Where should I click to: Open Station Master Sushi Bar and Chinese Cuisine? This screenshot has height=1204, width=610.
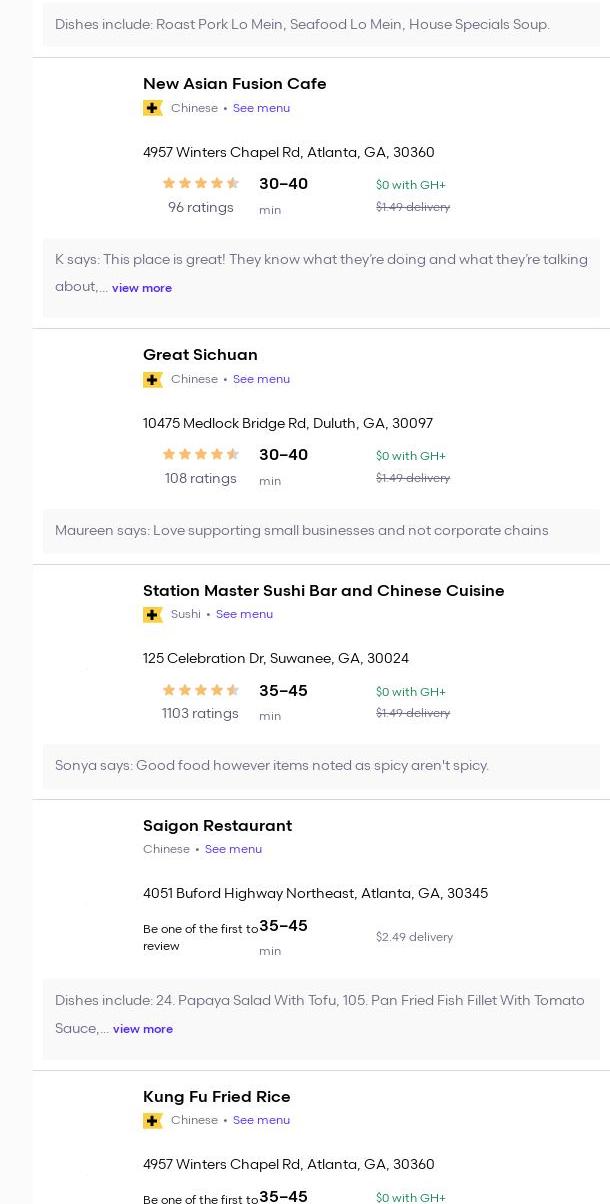(x=323, y=591)
